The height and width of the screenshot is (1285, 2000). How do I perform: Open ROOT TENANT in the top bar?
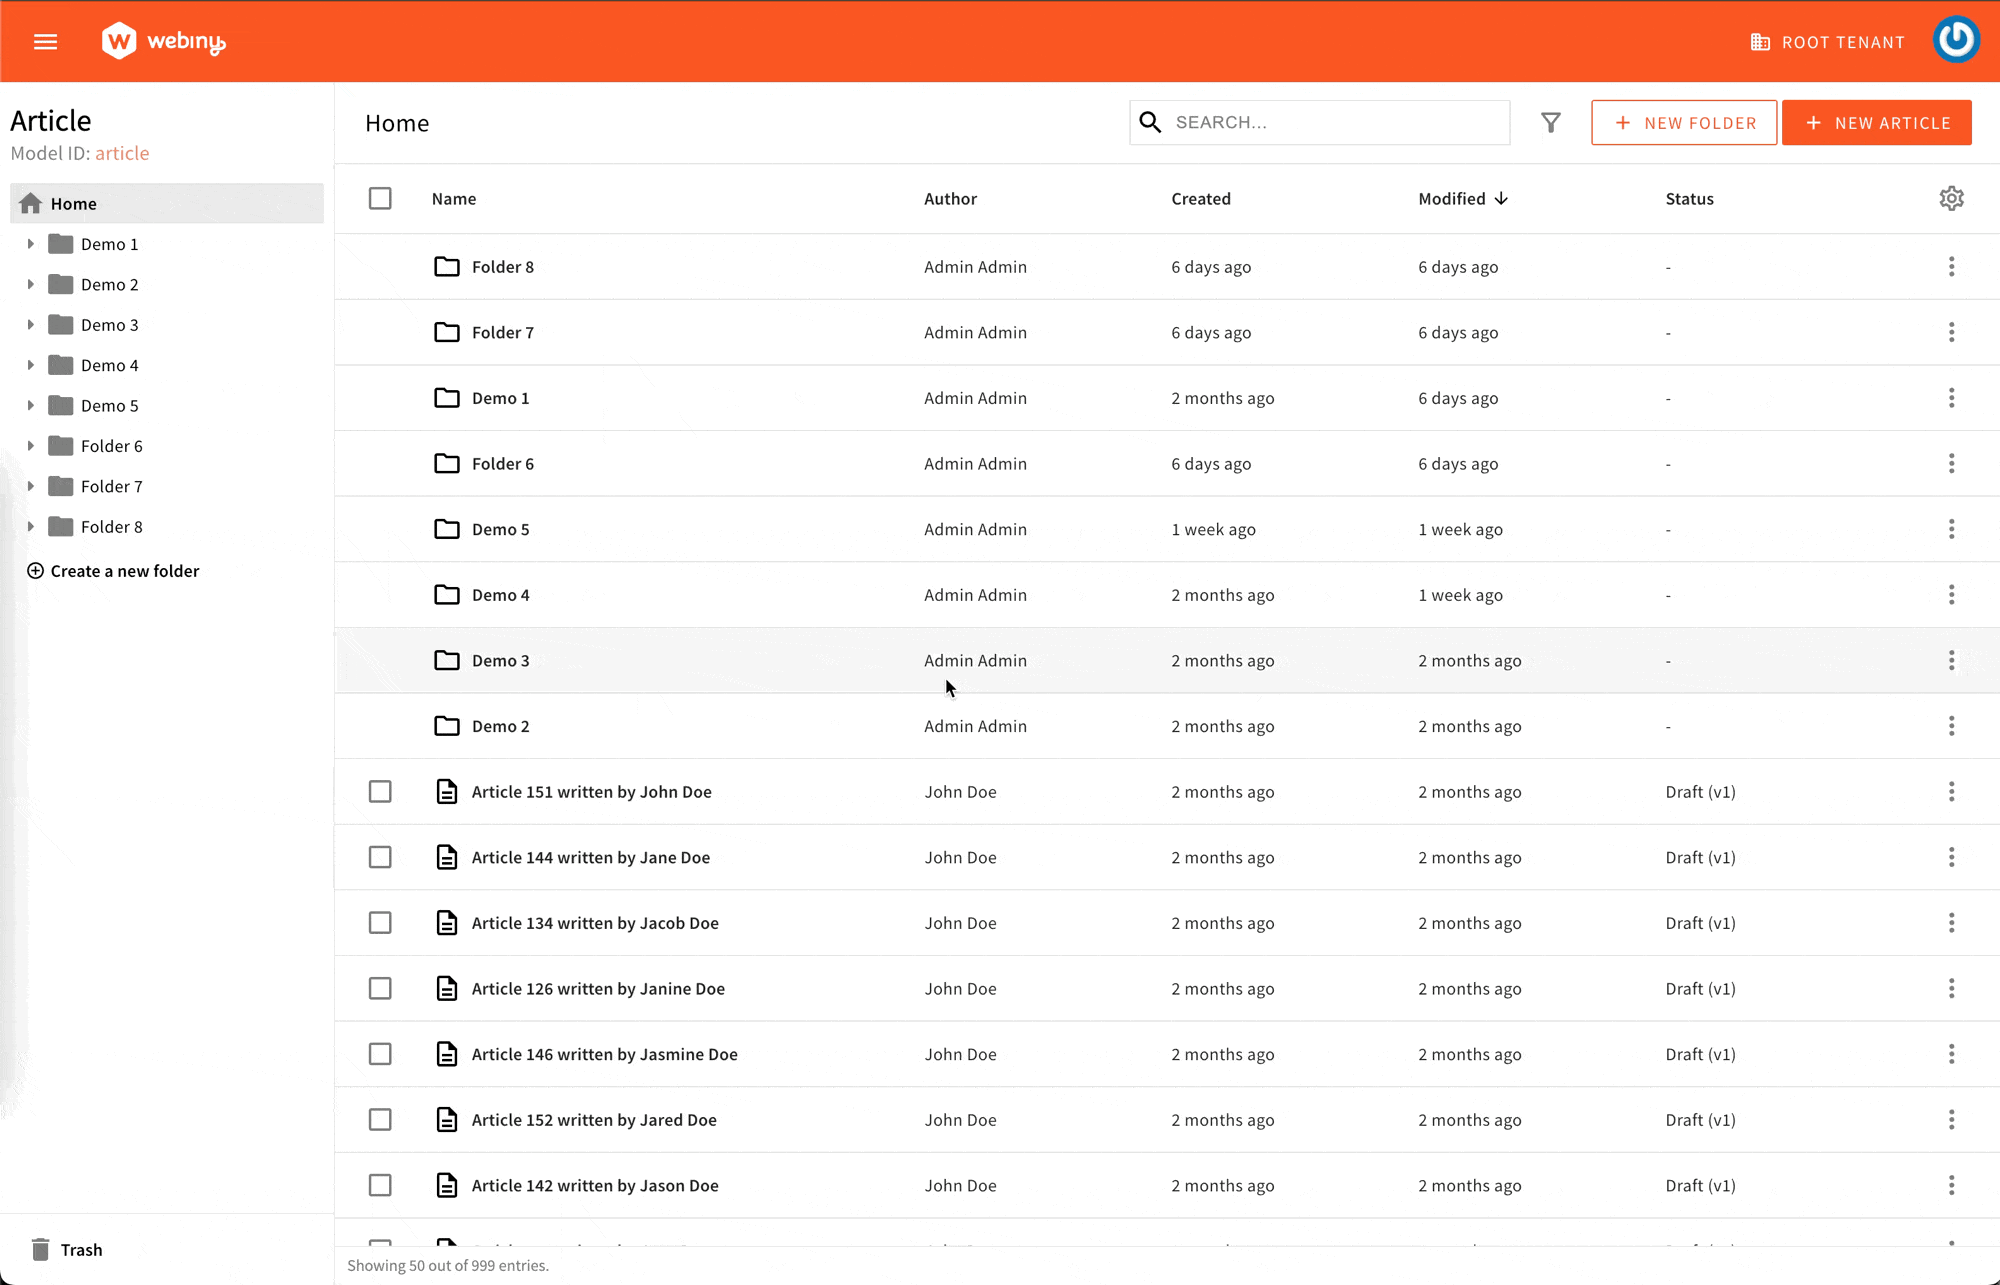pos(1828,41)
